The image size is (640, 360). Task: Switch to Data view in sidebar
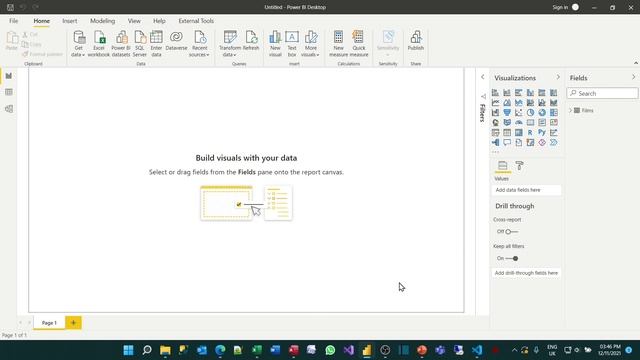click(x=9, y=92)
